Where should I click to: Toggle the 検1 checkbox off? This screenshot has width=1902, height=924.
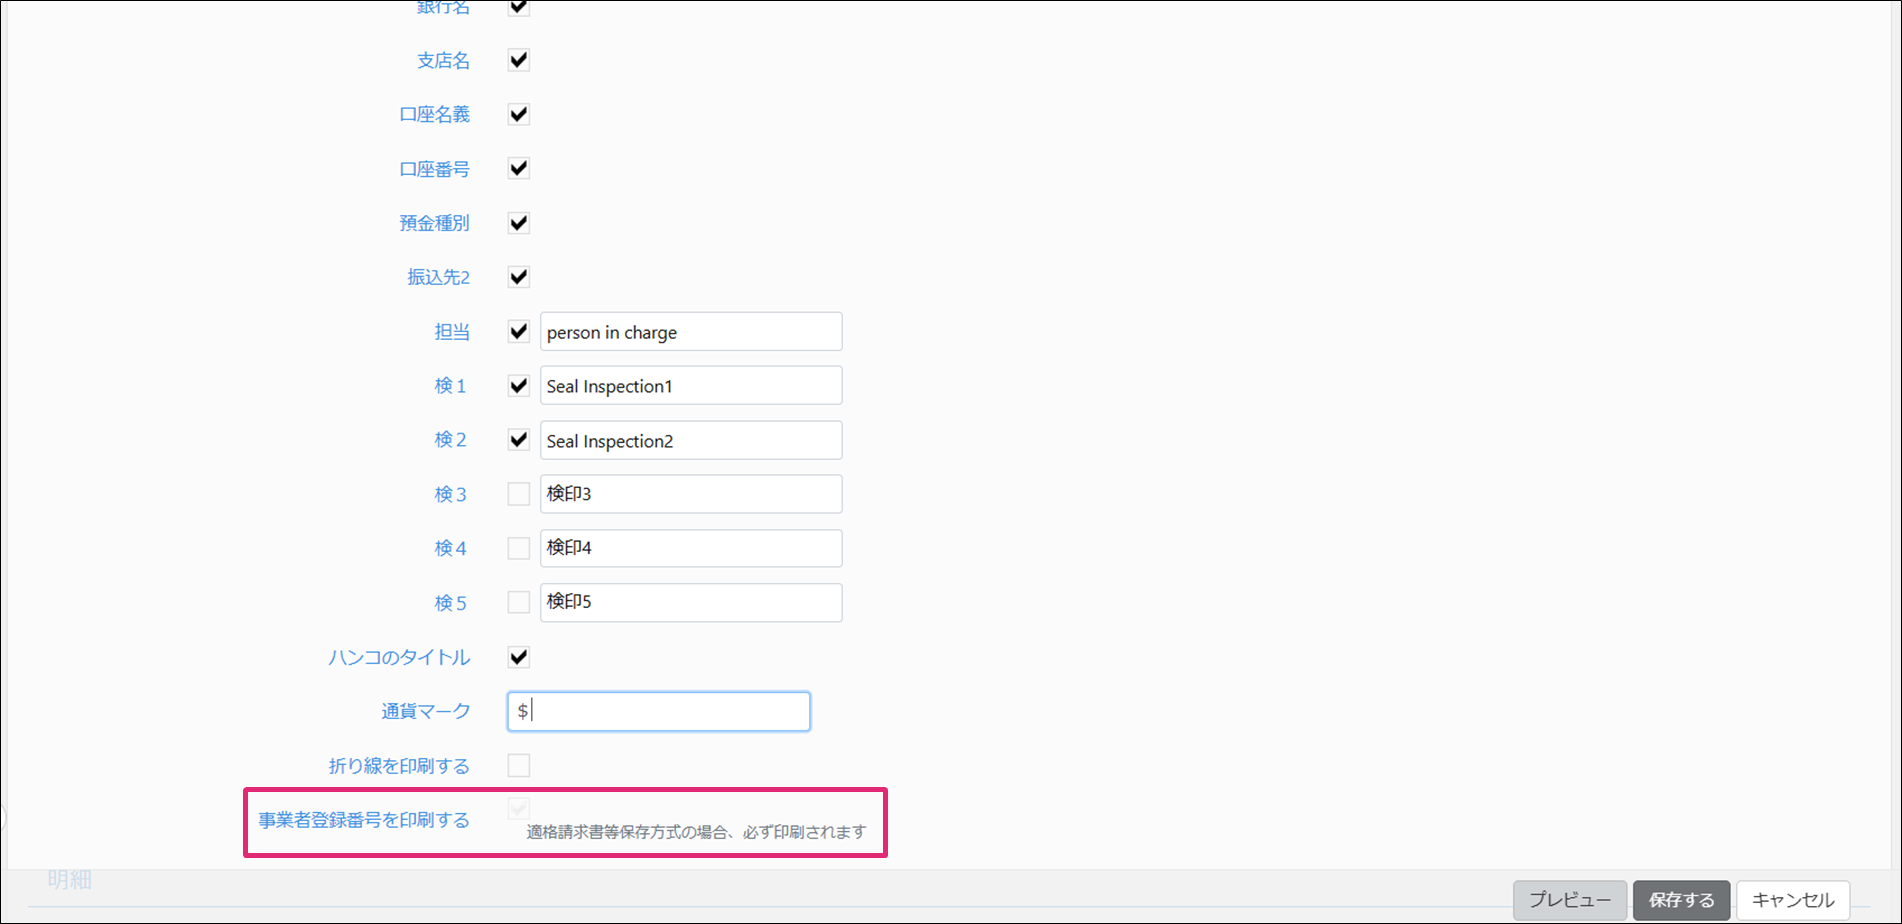point(518,386)
